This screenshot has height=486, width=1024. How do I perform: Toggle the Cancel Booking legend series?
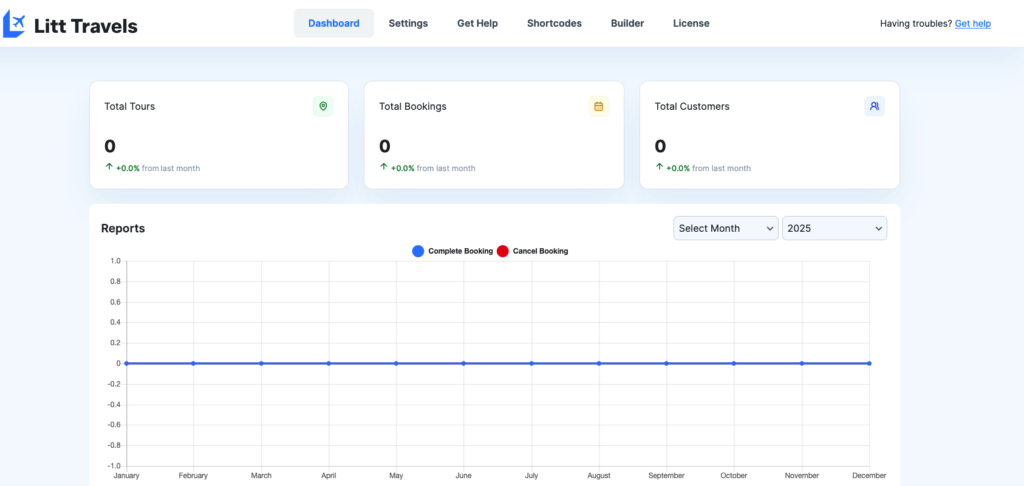coord(533,251)
